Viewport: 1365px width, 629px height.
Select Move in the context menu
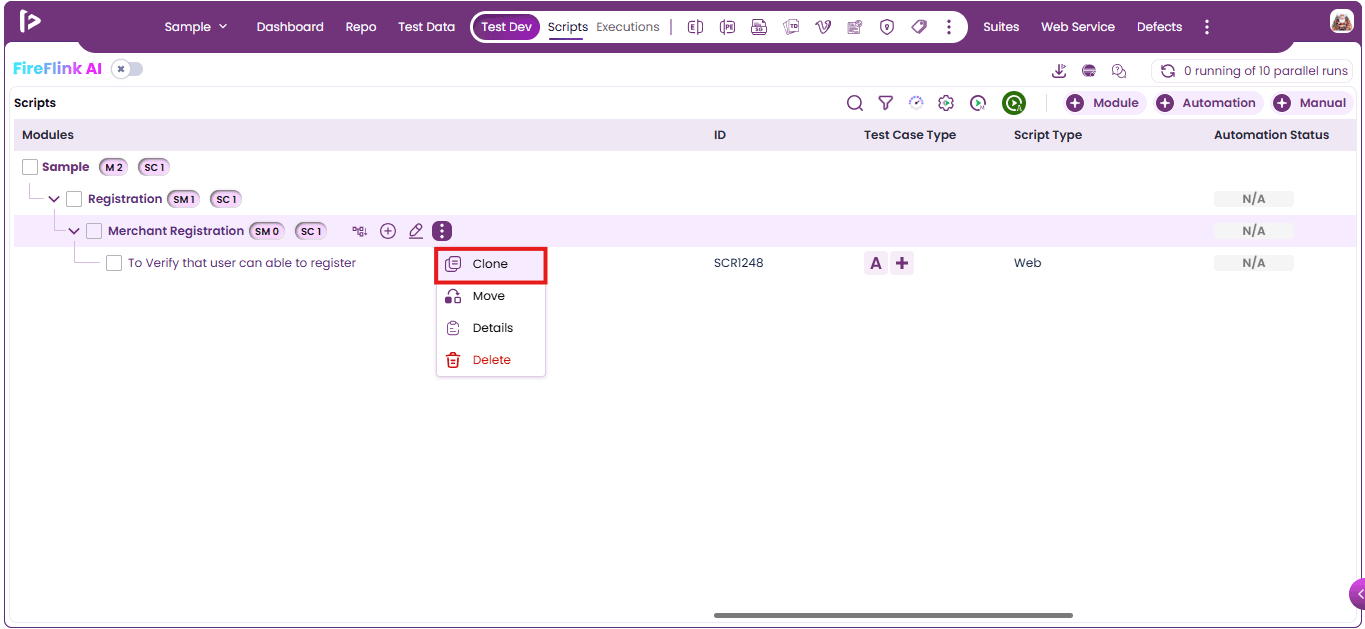click(491, 296)
